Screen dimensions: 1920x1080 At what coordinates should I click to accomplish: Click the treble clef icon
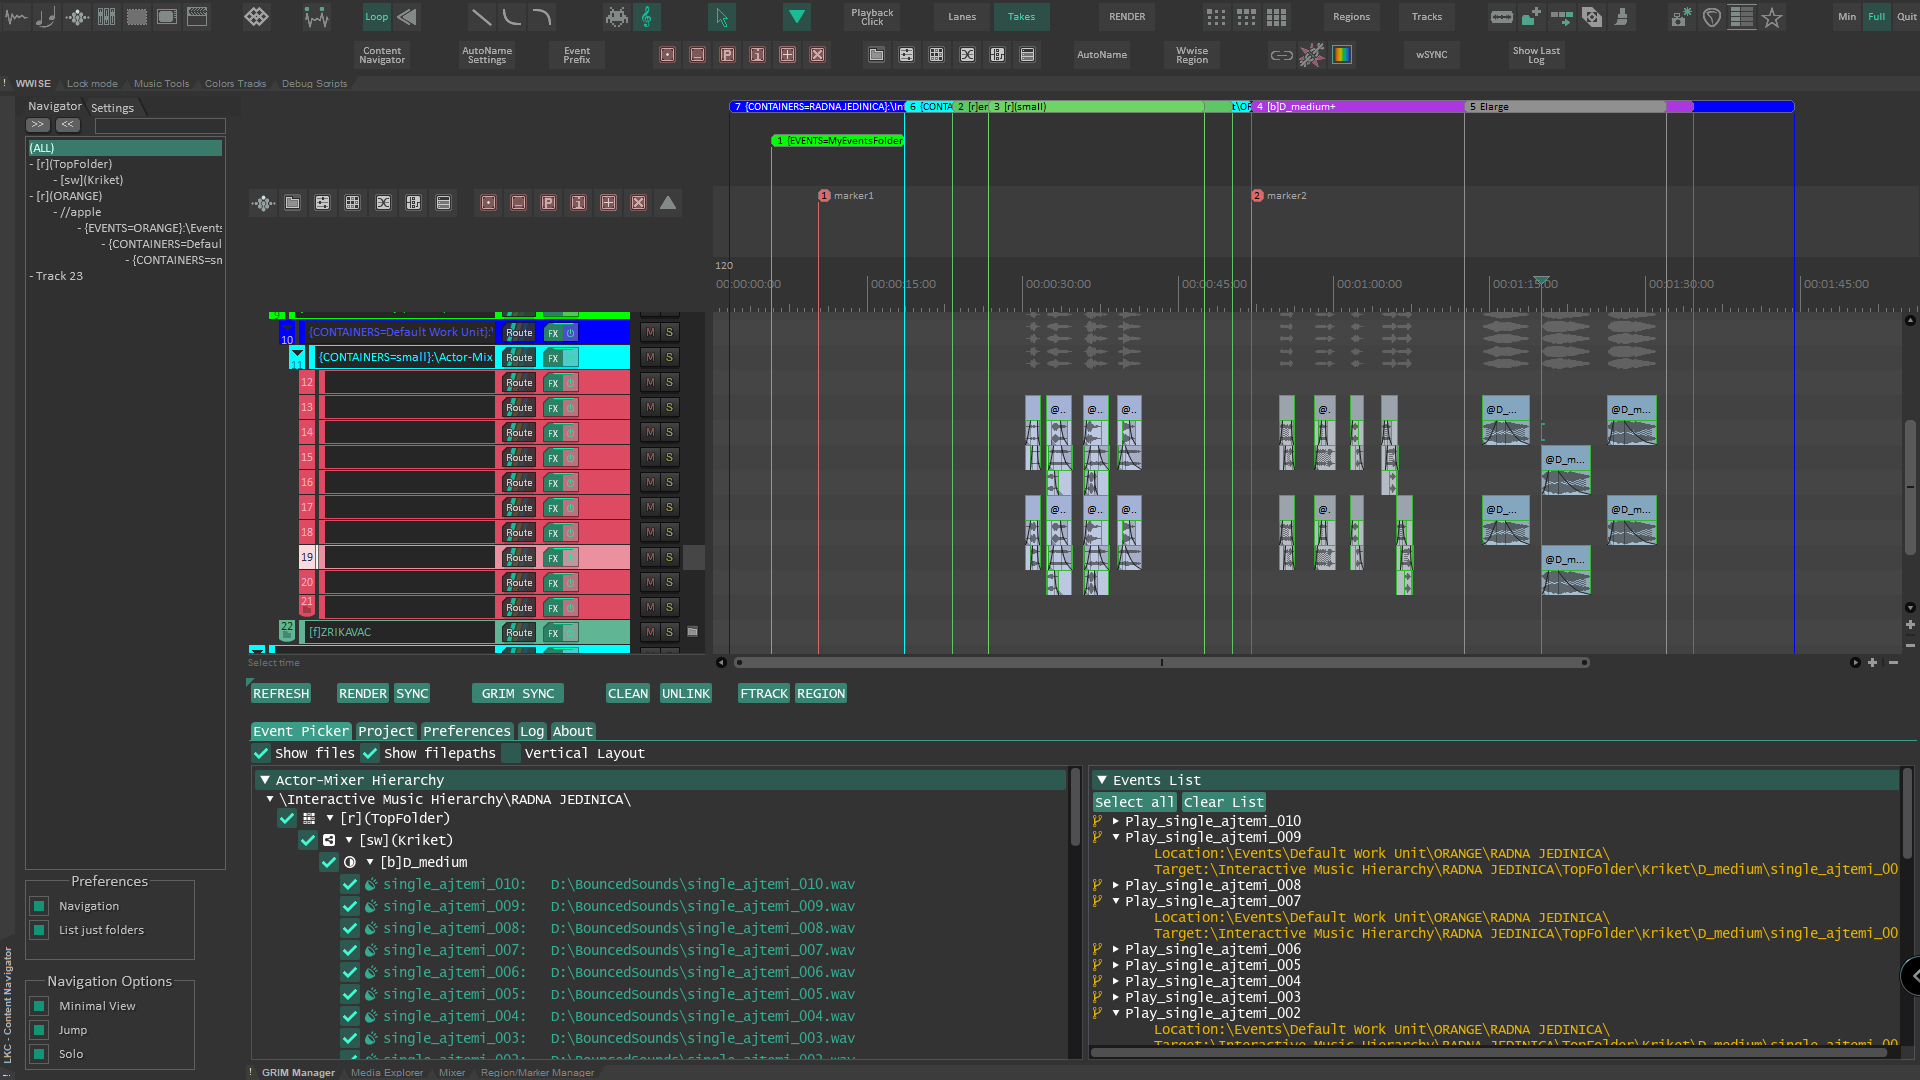click(x=647, y=17)
